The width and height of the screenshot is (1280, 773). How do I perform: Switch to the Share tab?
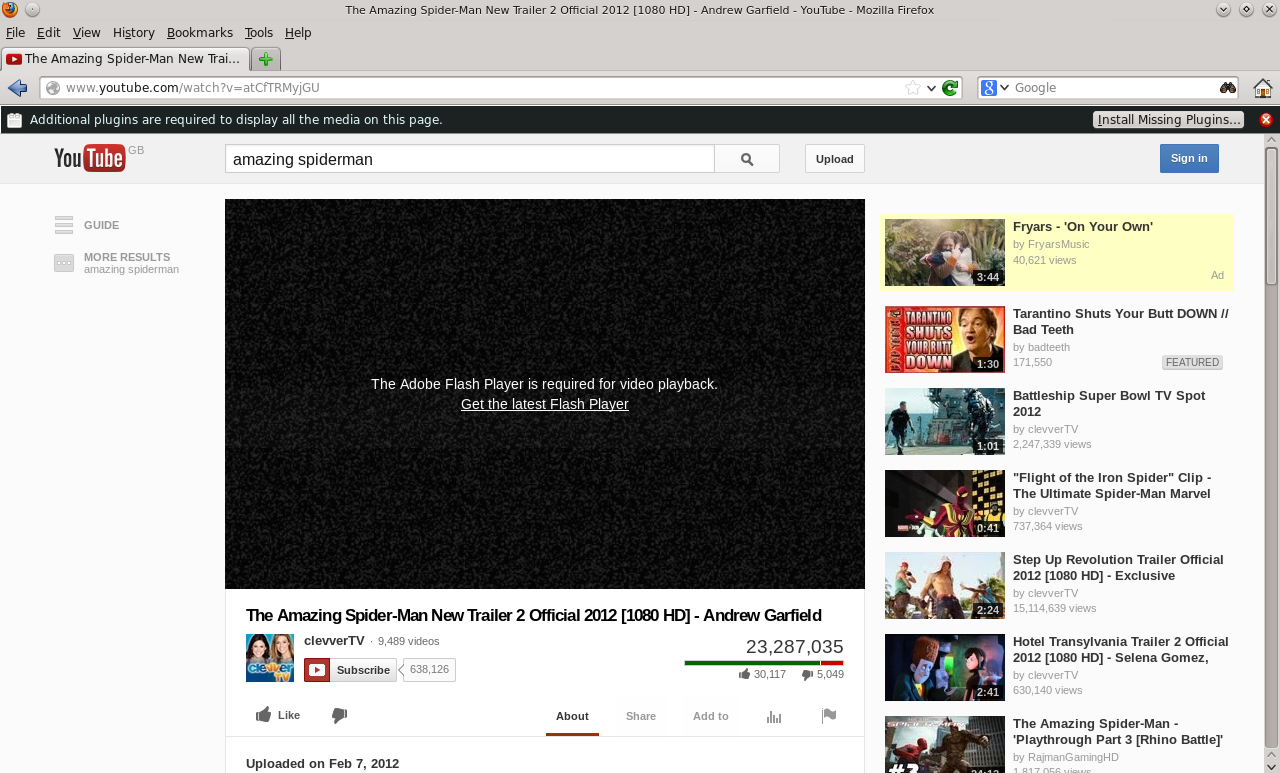point(641,716)
